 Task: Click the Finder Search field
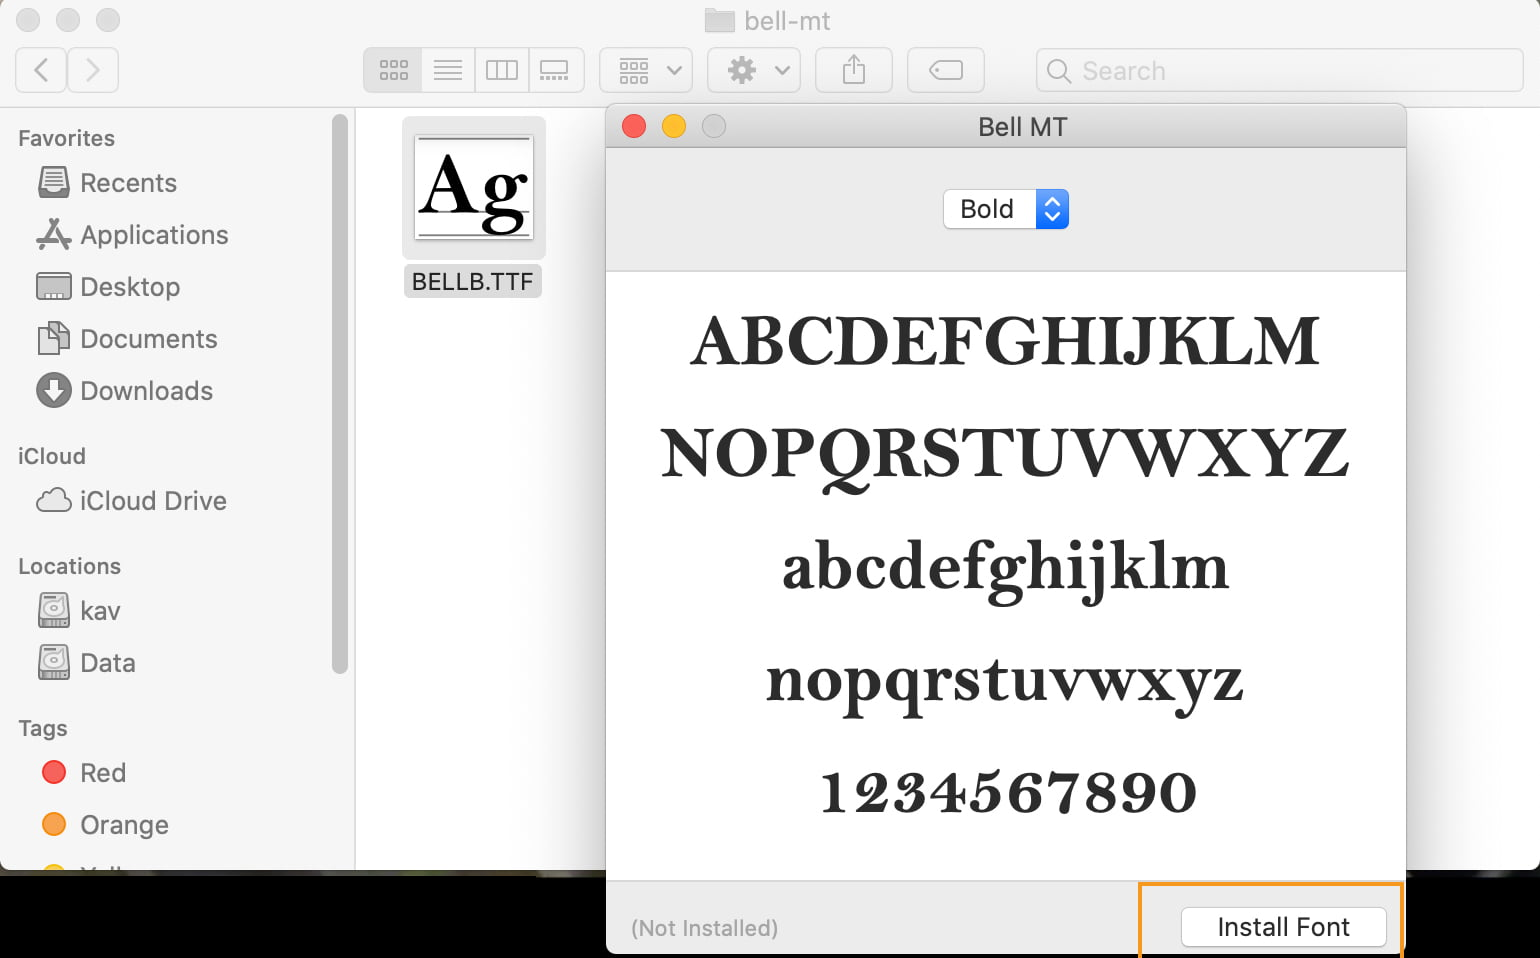(x=1280, y=71)
